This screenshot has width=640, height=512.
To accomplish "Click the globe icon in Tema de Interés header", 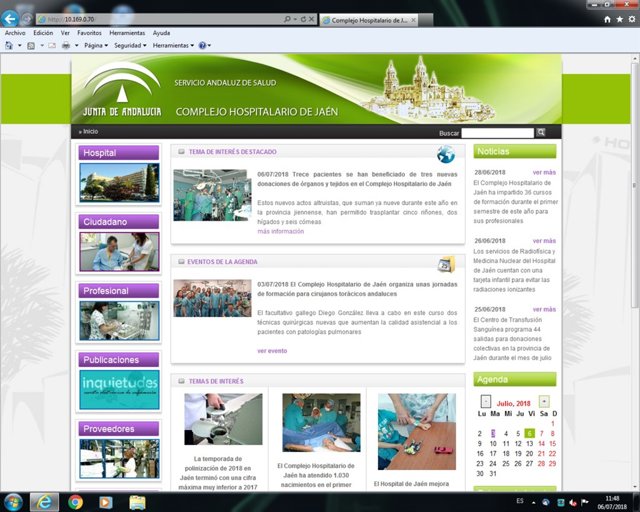I will (445, 153).
